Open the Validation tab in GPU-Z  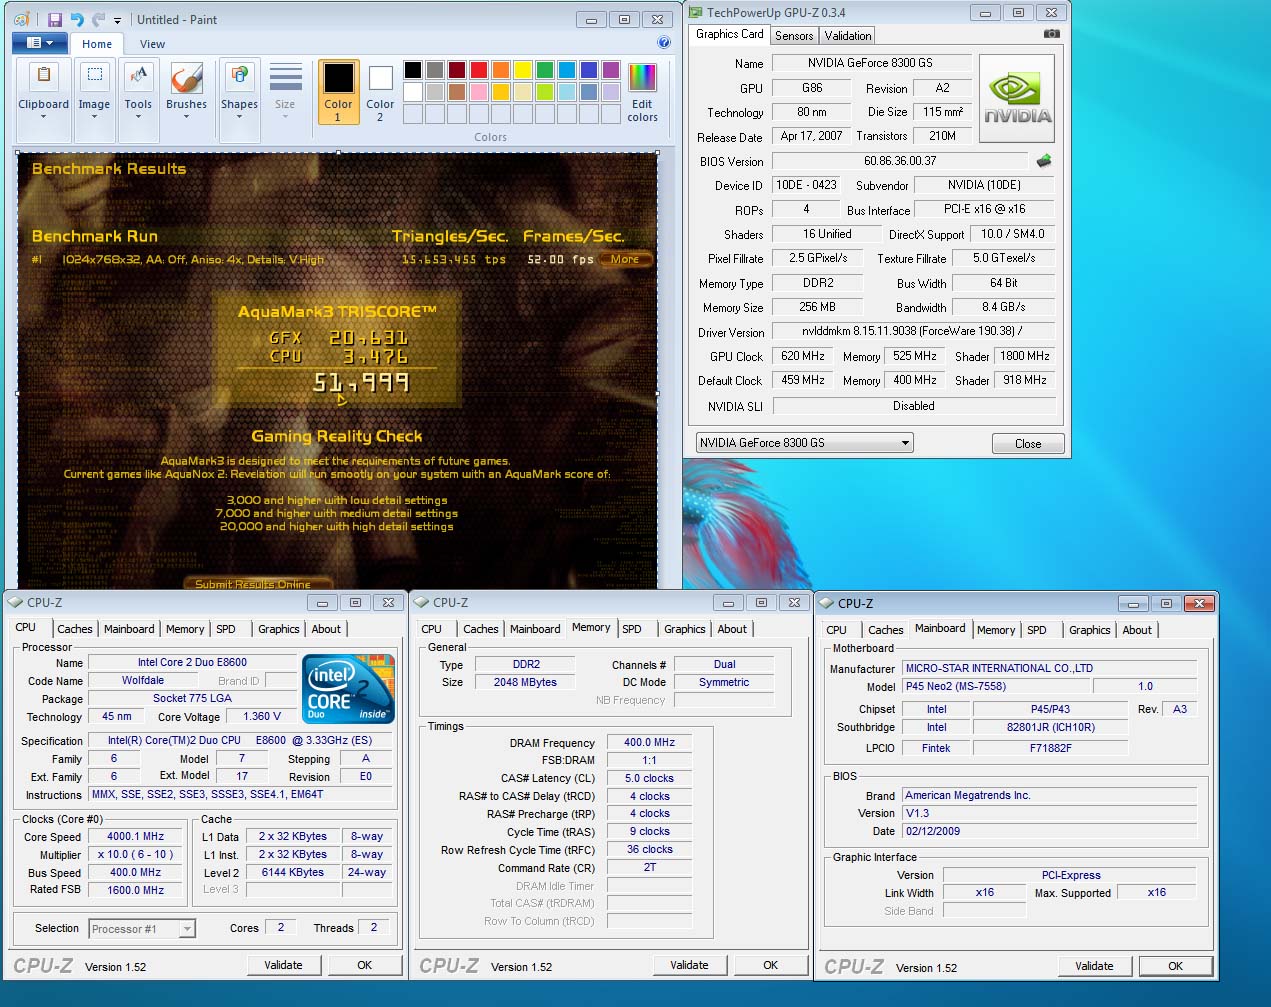tap(848, 36)
